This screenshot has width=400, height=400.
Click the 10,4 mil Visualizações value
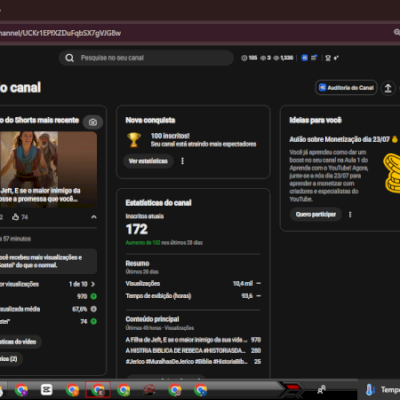click(243, 284)
